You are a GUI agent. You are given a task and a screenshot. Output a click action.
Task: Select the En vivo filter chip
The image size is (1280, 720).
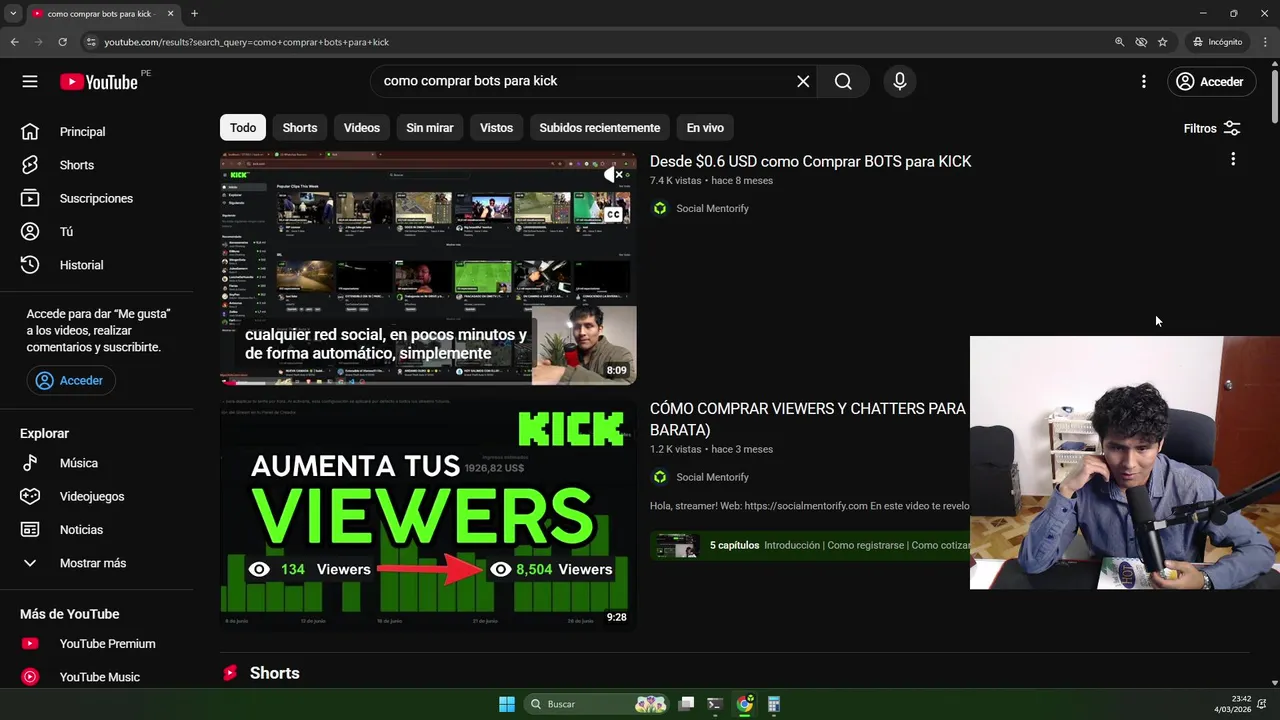[x=705, y=128]
